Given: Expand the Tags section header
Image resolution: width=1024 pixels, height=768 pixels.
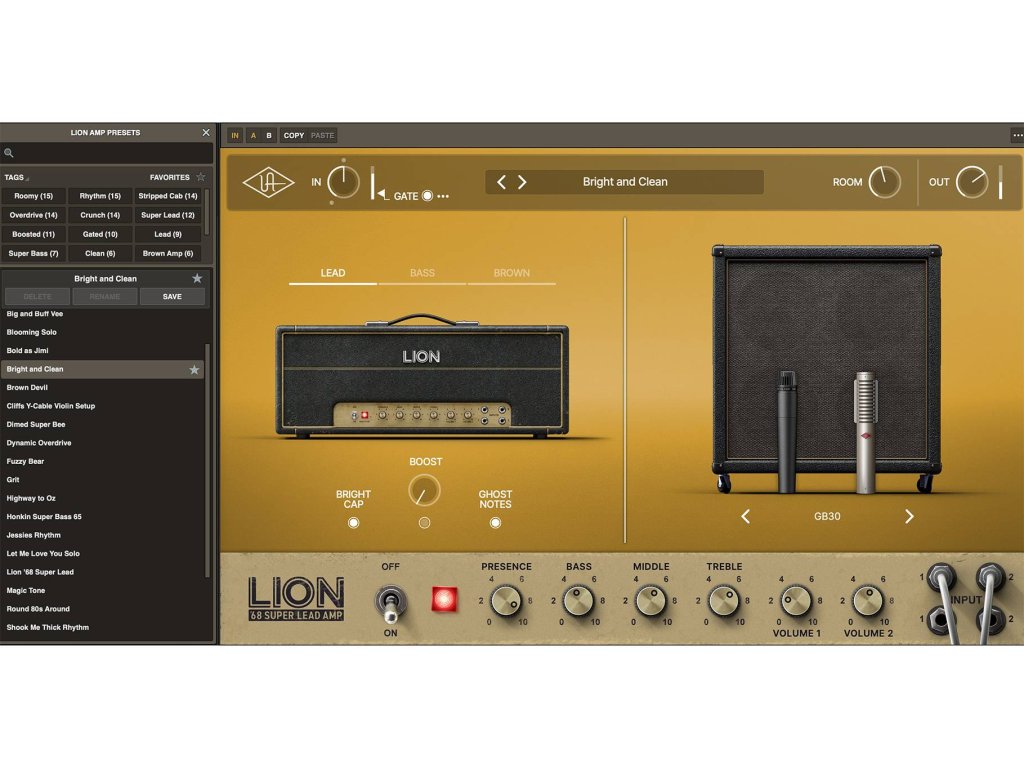Looking at the screenshot, I should 16,177.
